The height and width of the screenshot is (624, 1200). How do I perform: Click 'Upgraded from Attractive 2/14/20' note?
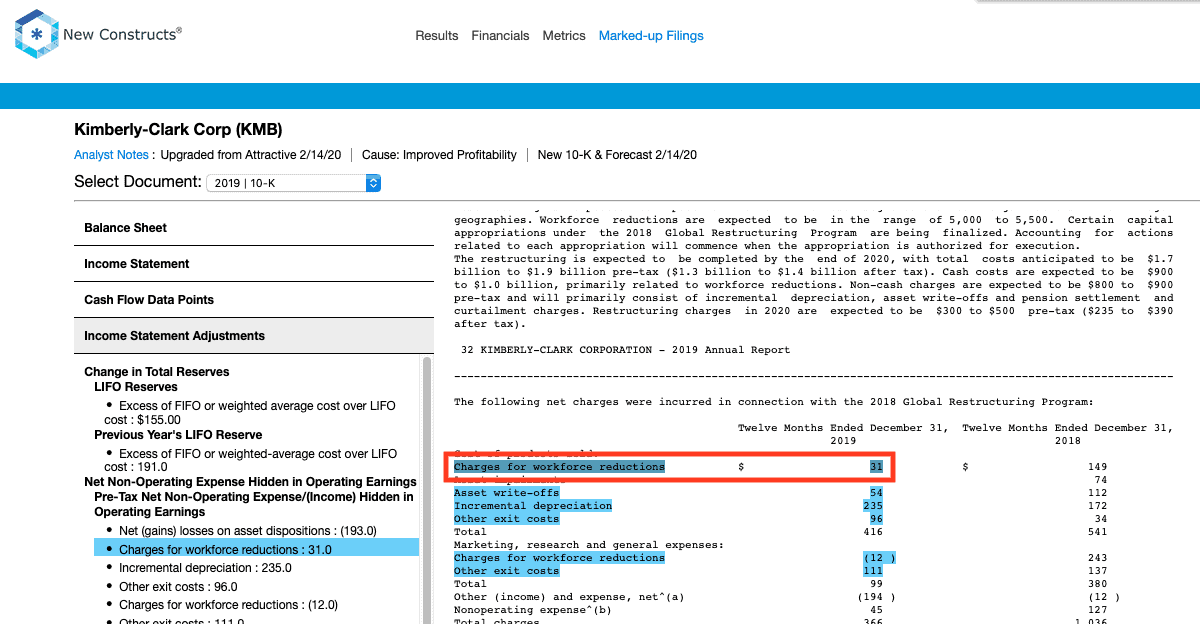pyautogui.click(x=251, y=155)
